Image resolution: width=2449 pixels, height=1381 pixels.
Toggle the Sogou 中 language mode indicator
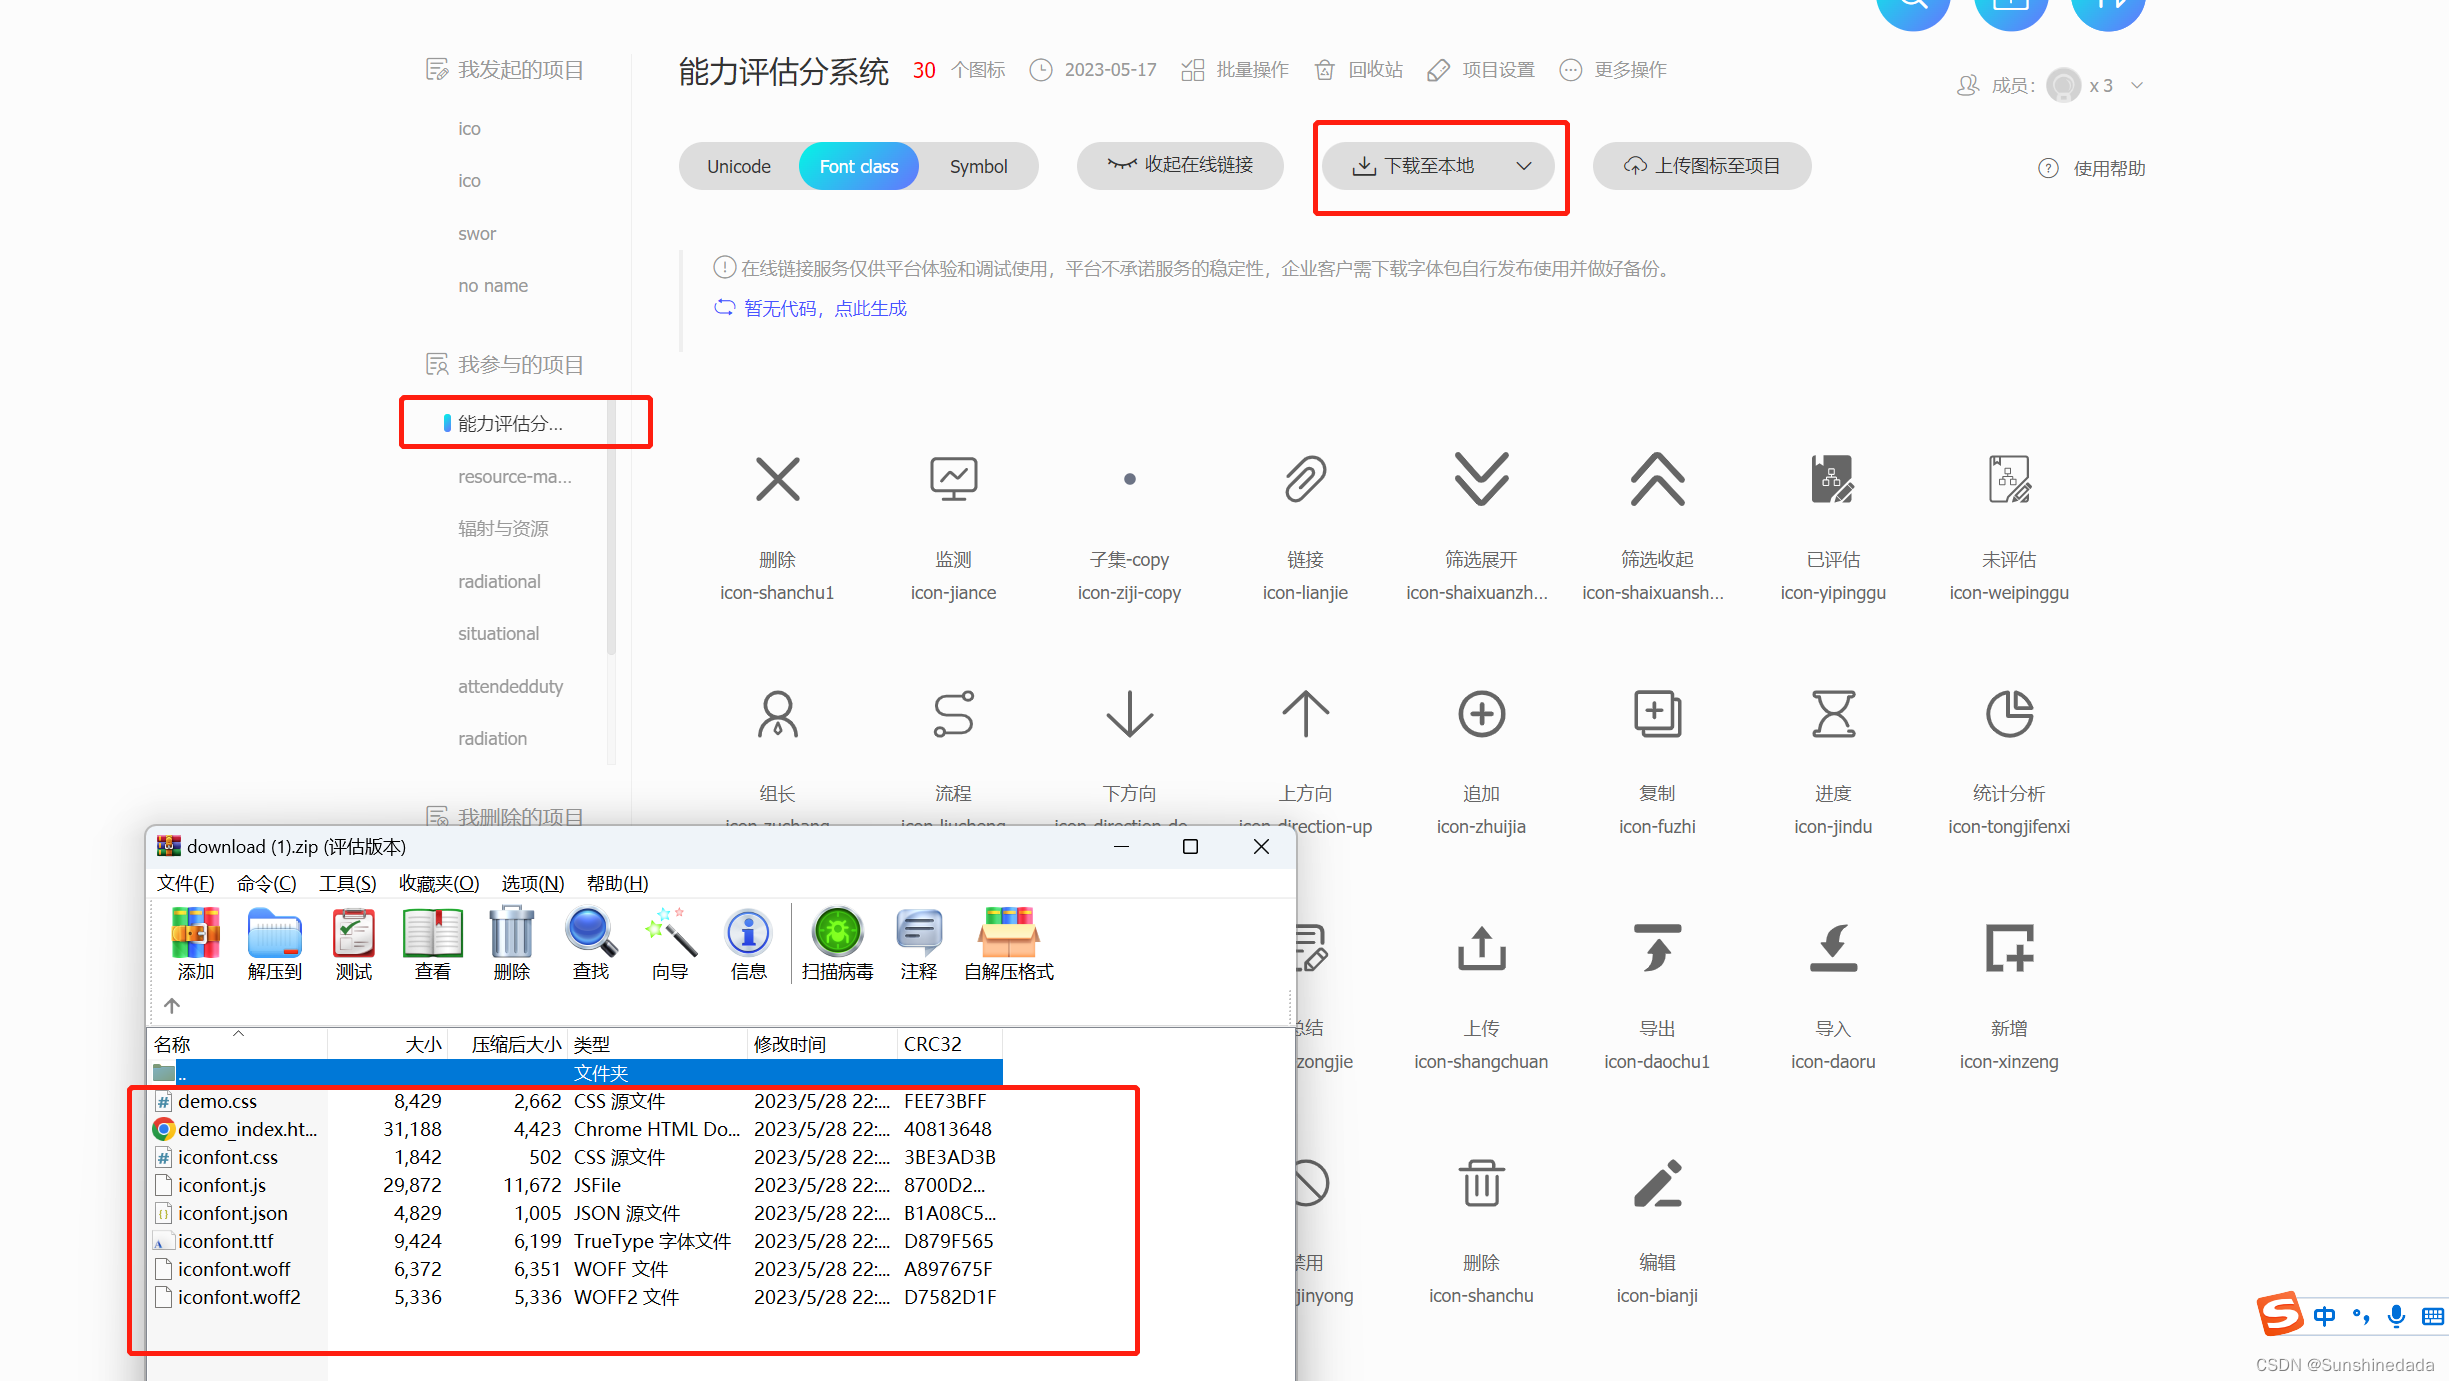pos(2324,1316)
